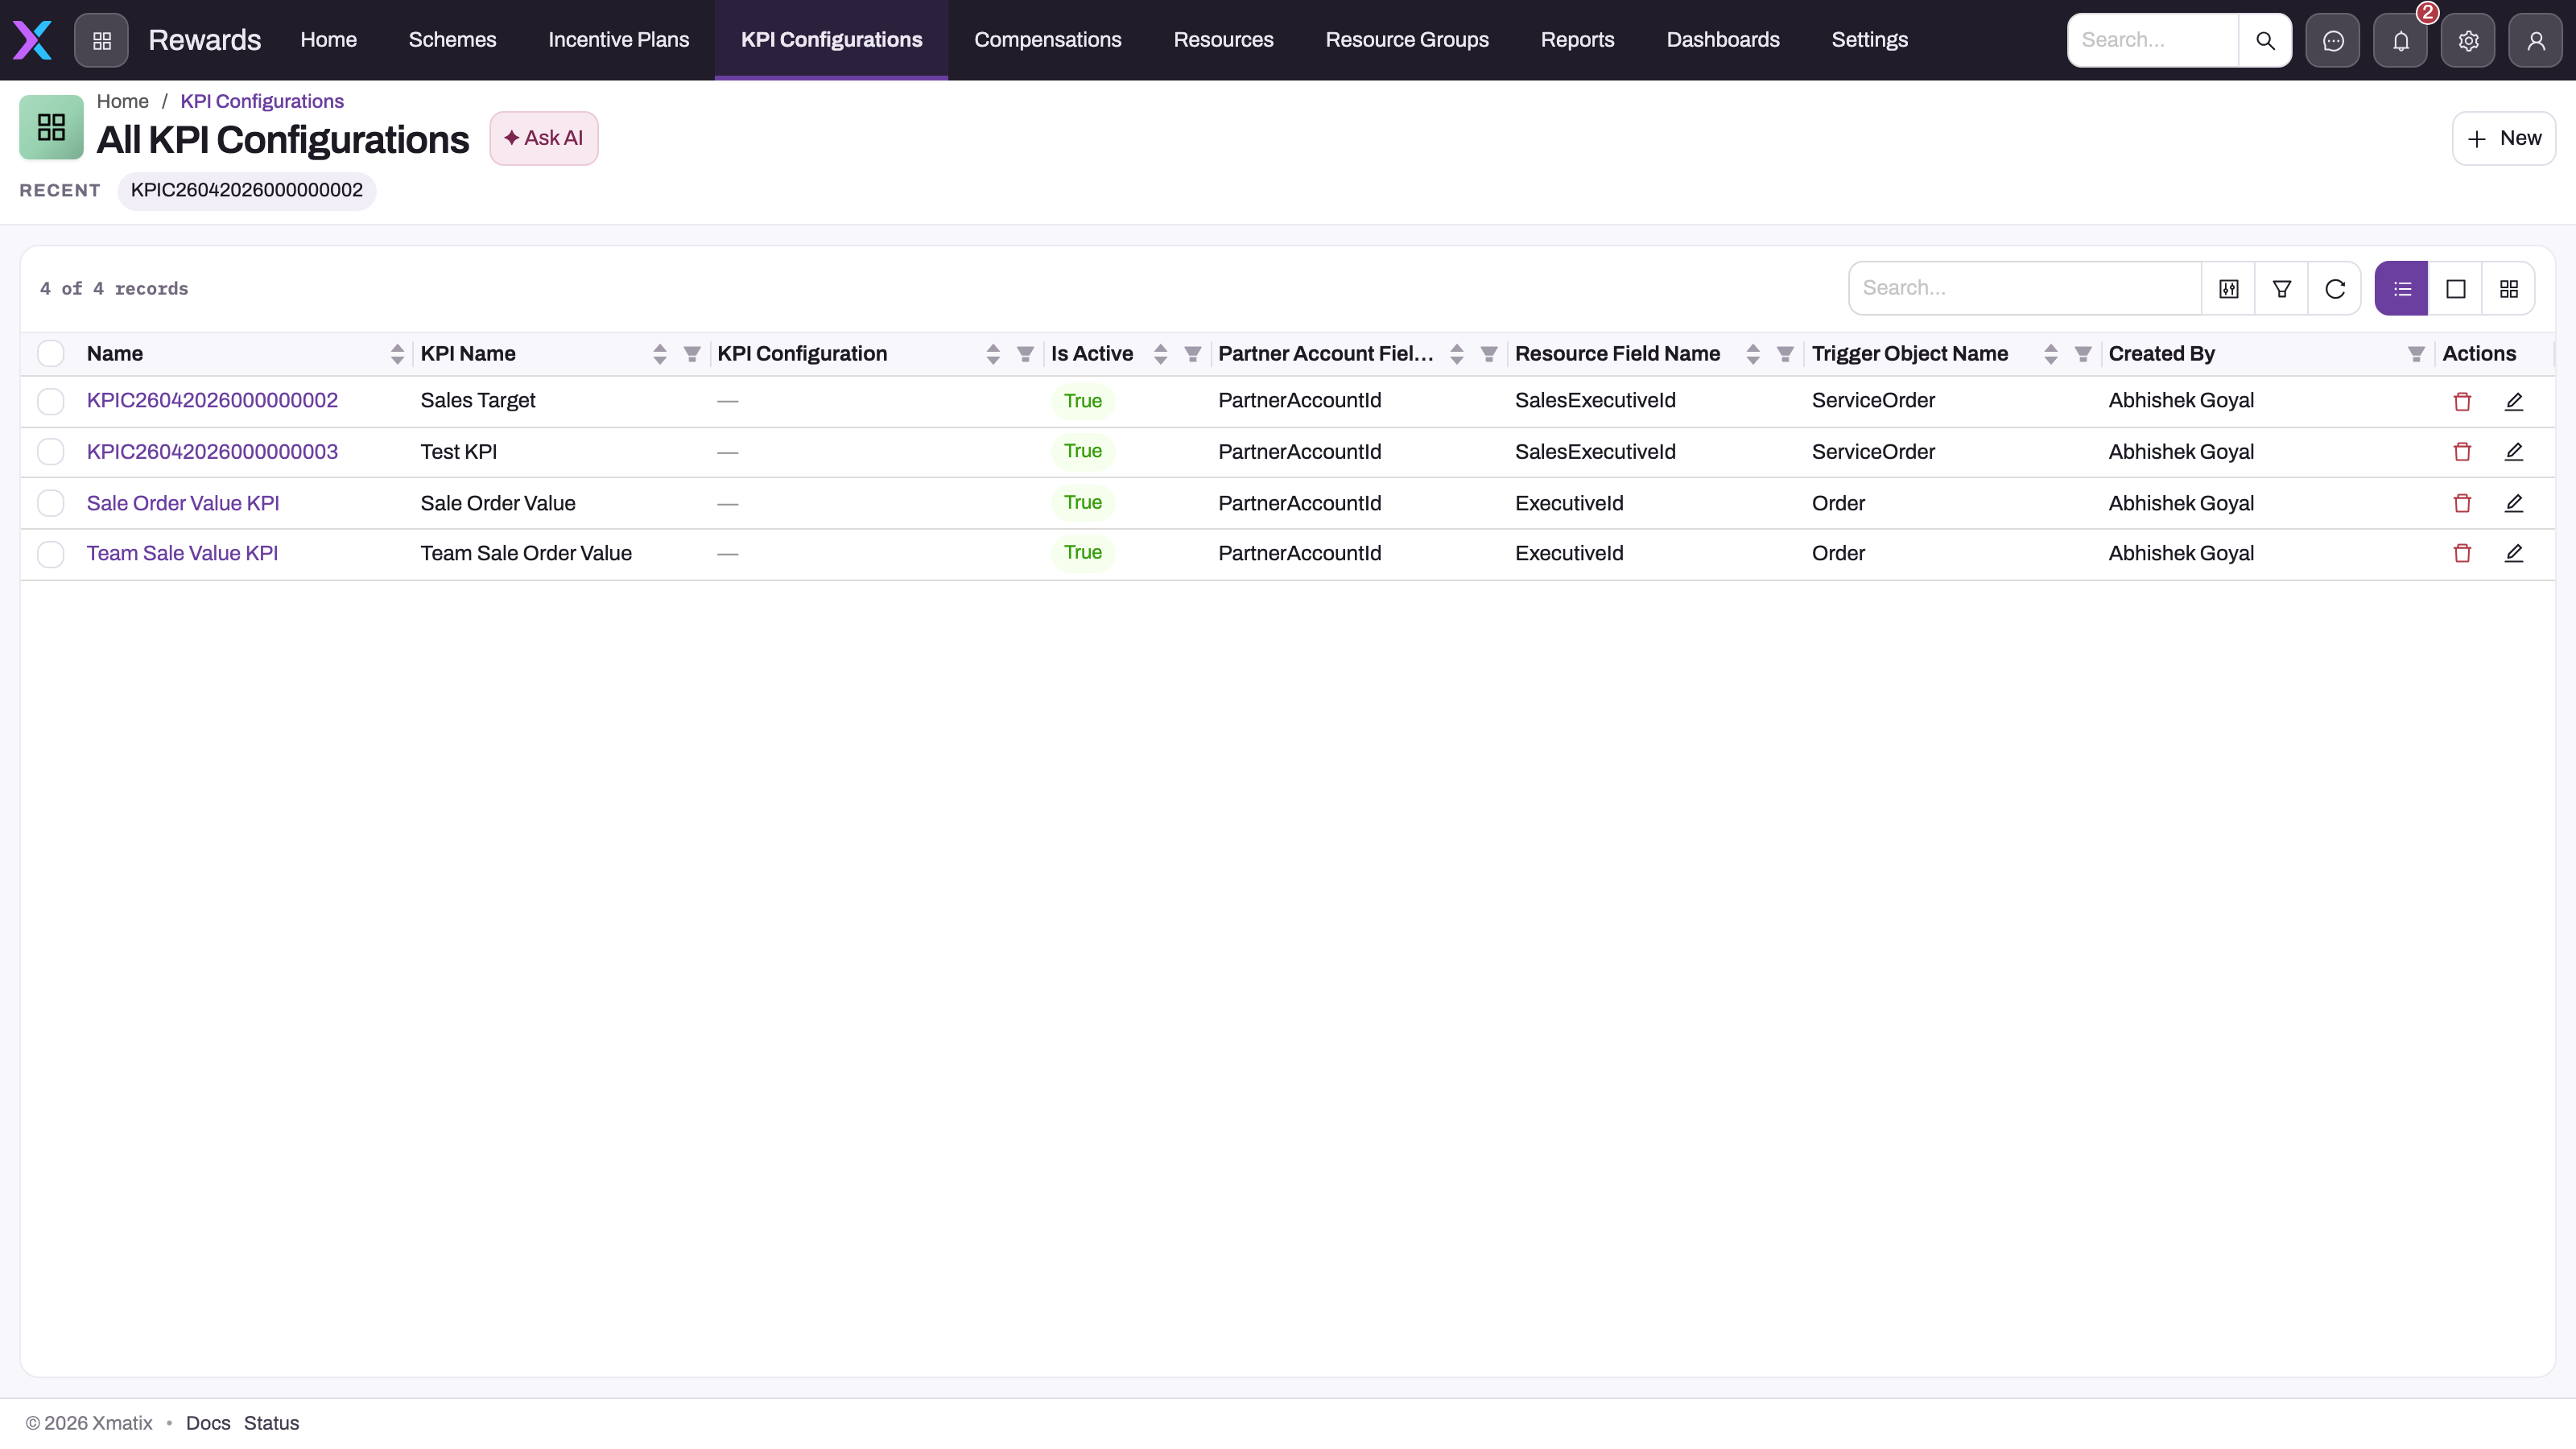Switch to split panel view
This screenshot has height=1449, width=2576.
click(x=2455, y=289)
